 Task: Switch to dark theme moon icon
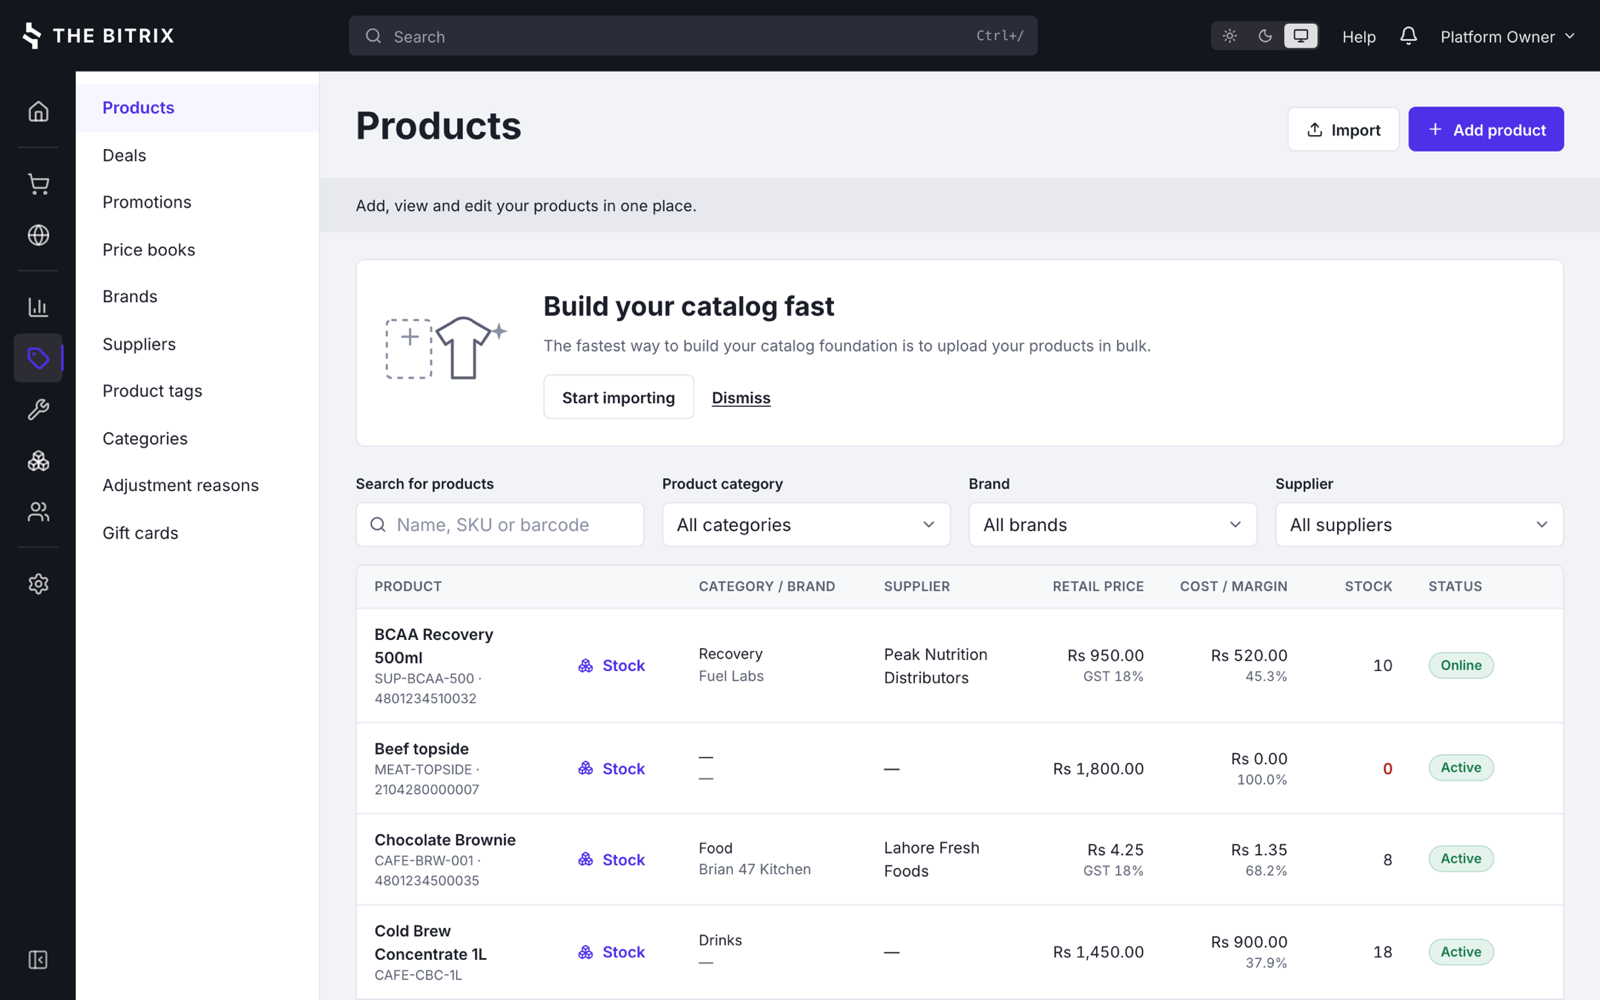point(1265,36)
